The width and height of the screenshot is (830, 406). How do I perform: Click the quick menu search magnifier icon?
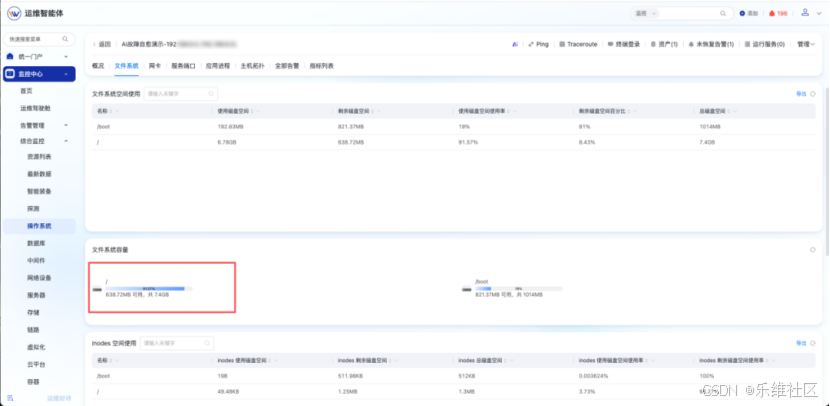click(x=65, y=39)
